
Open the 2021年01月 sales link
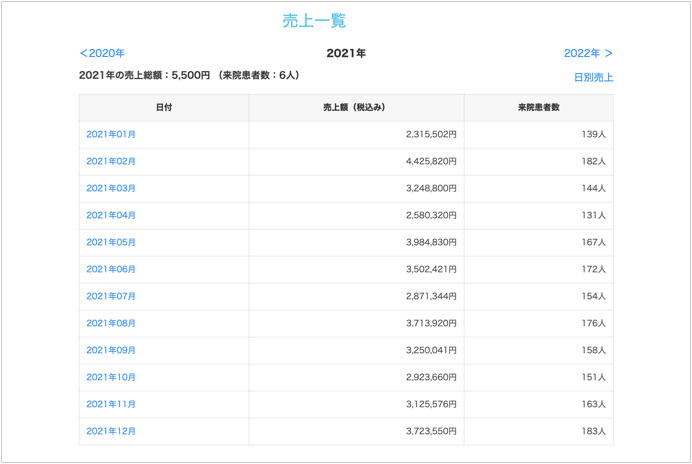tap(111, 134)
